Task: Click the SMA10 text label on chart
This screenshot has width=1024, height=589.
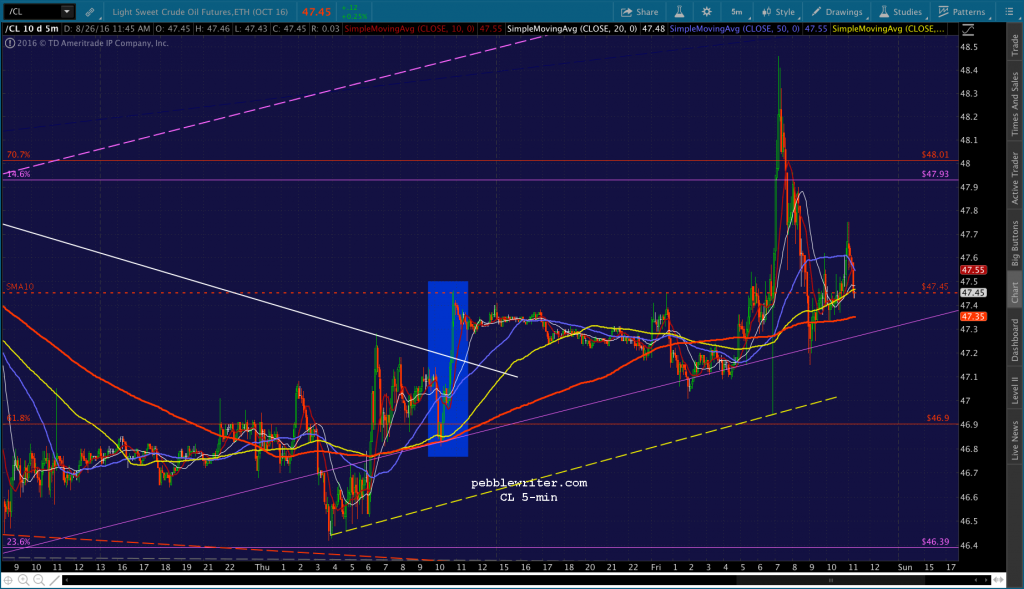Action: coord(20,287)
